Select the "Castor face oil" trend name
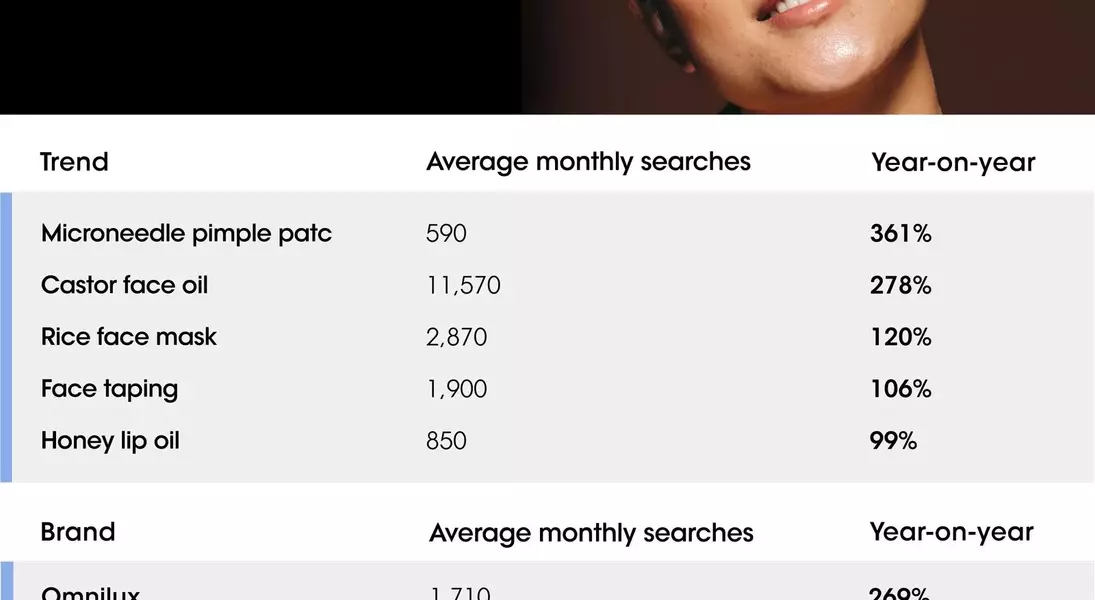Screen dimensions: 1095x600 pyautogui.click(x=125, y=285)
